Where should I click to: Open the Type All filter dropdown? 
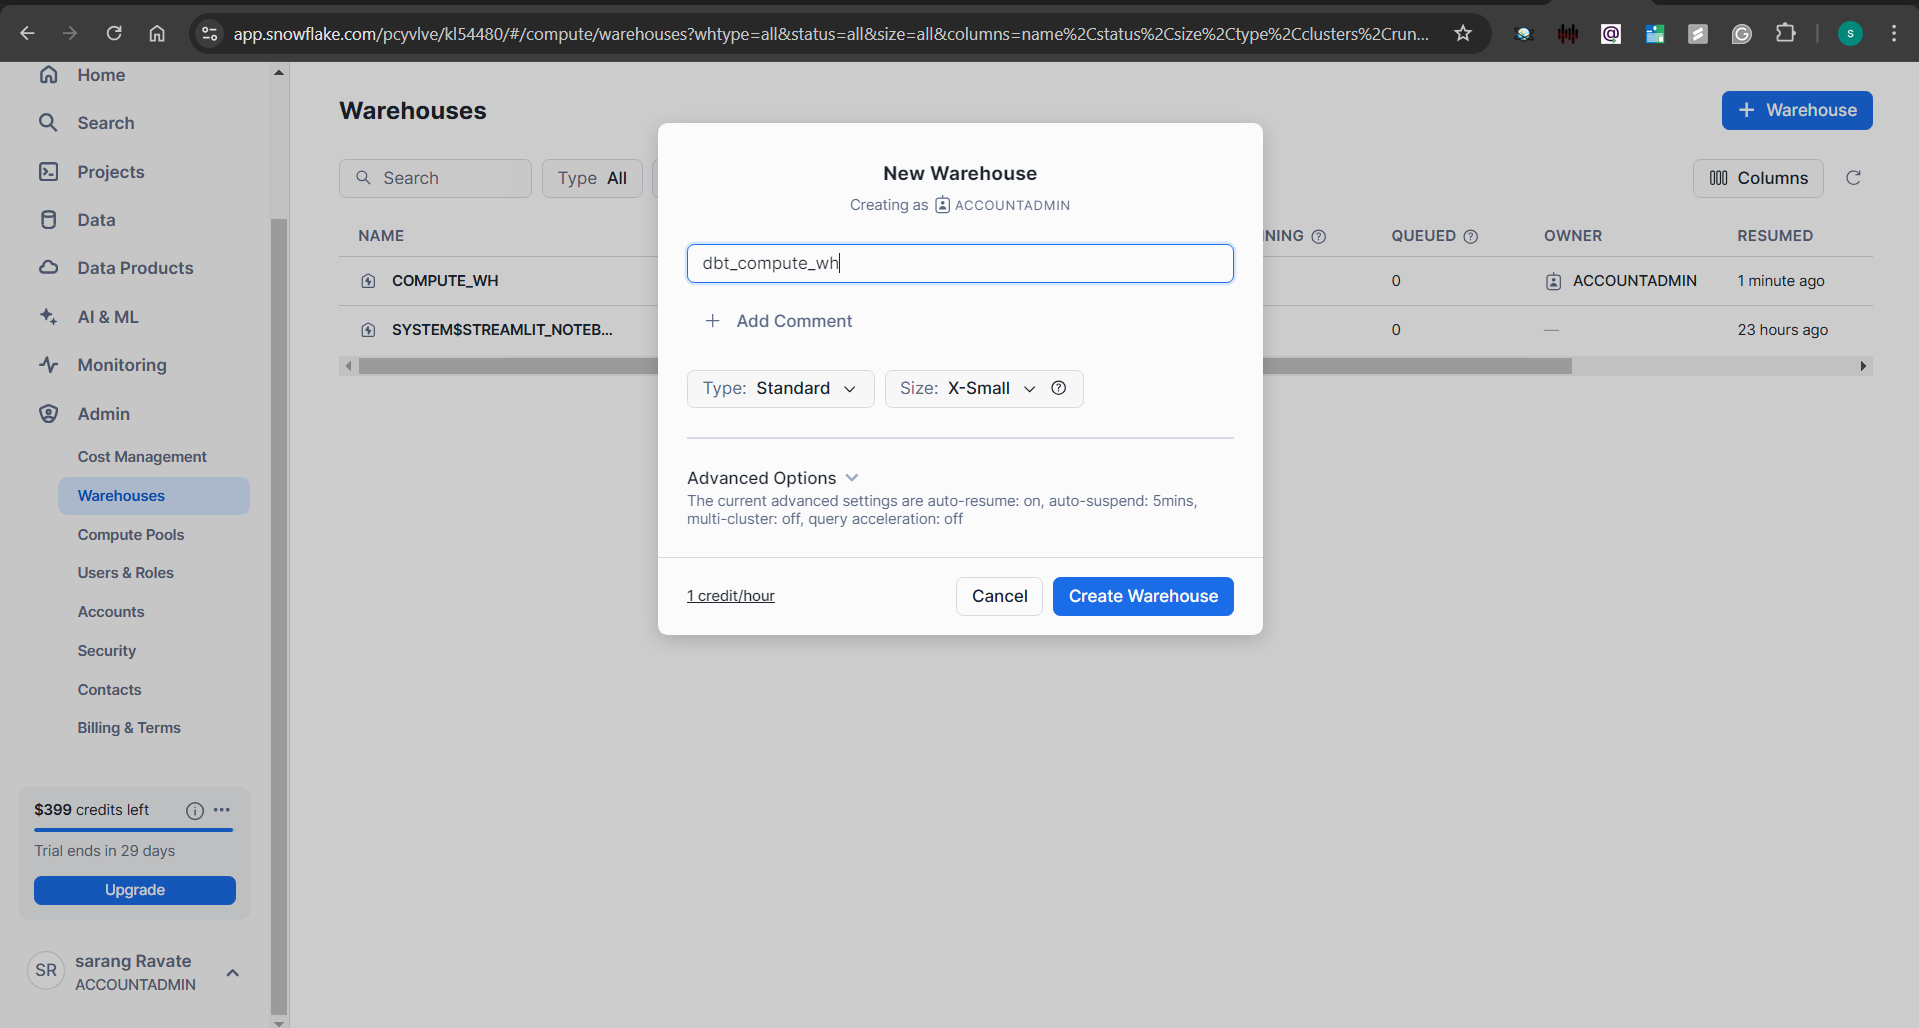(592, 178)
